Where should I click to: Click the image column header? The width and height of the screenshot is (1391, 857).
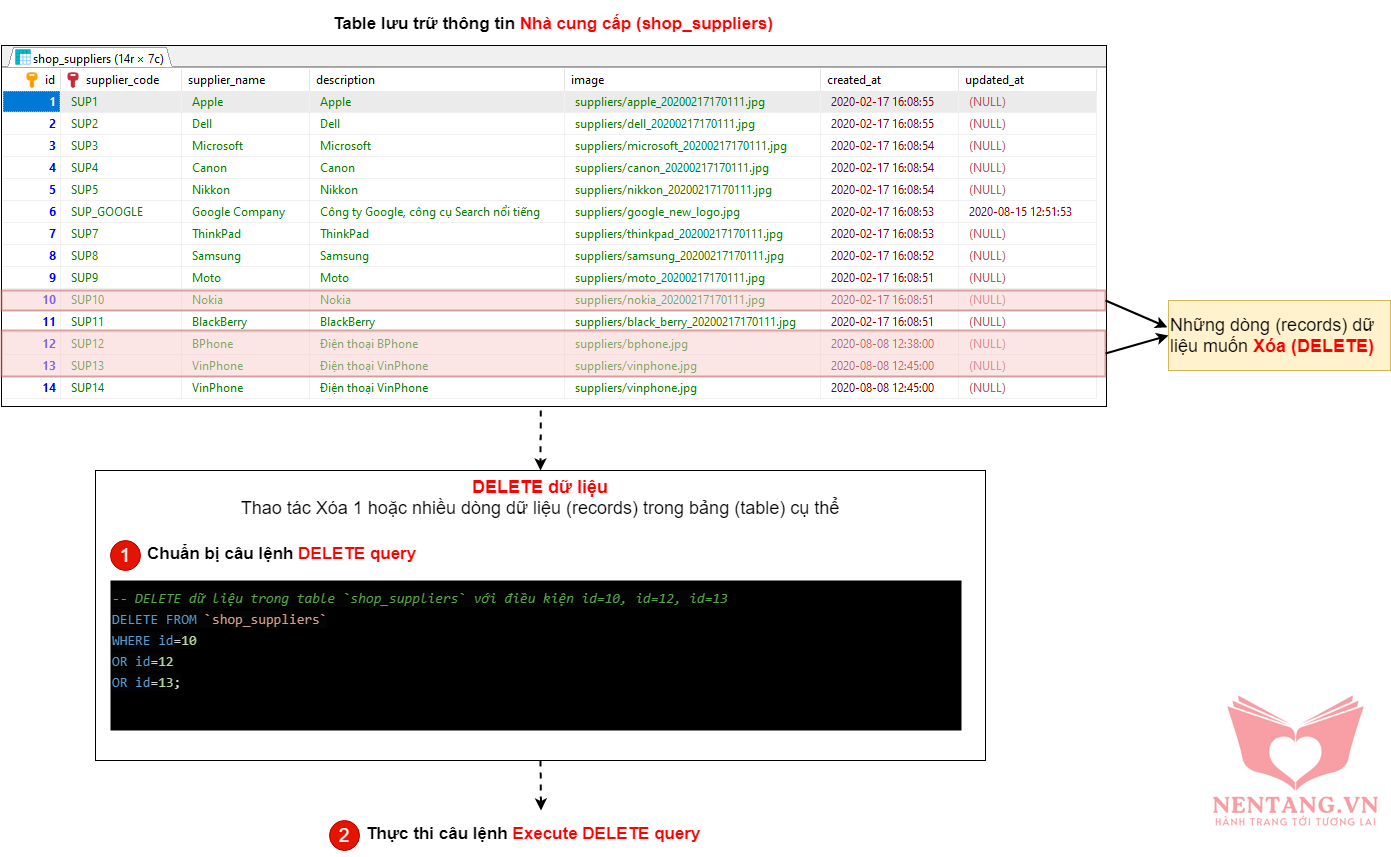coord(588,80)
